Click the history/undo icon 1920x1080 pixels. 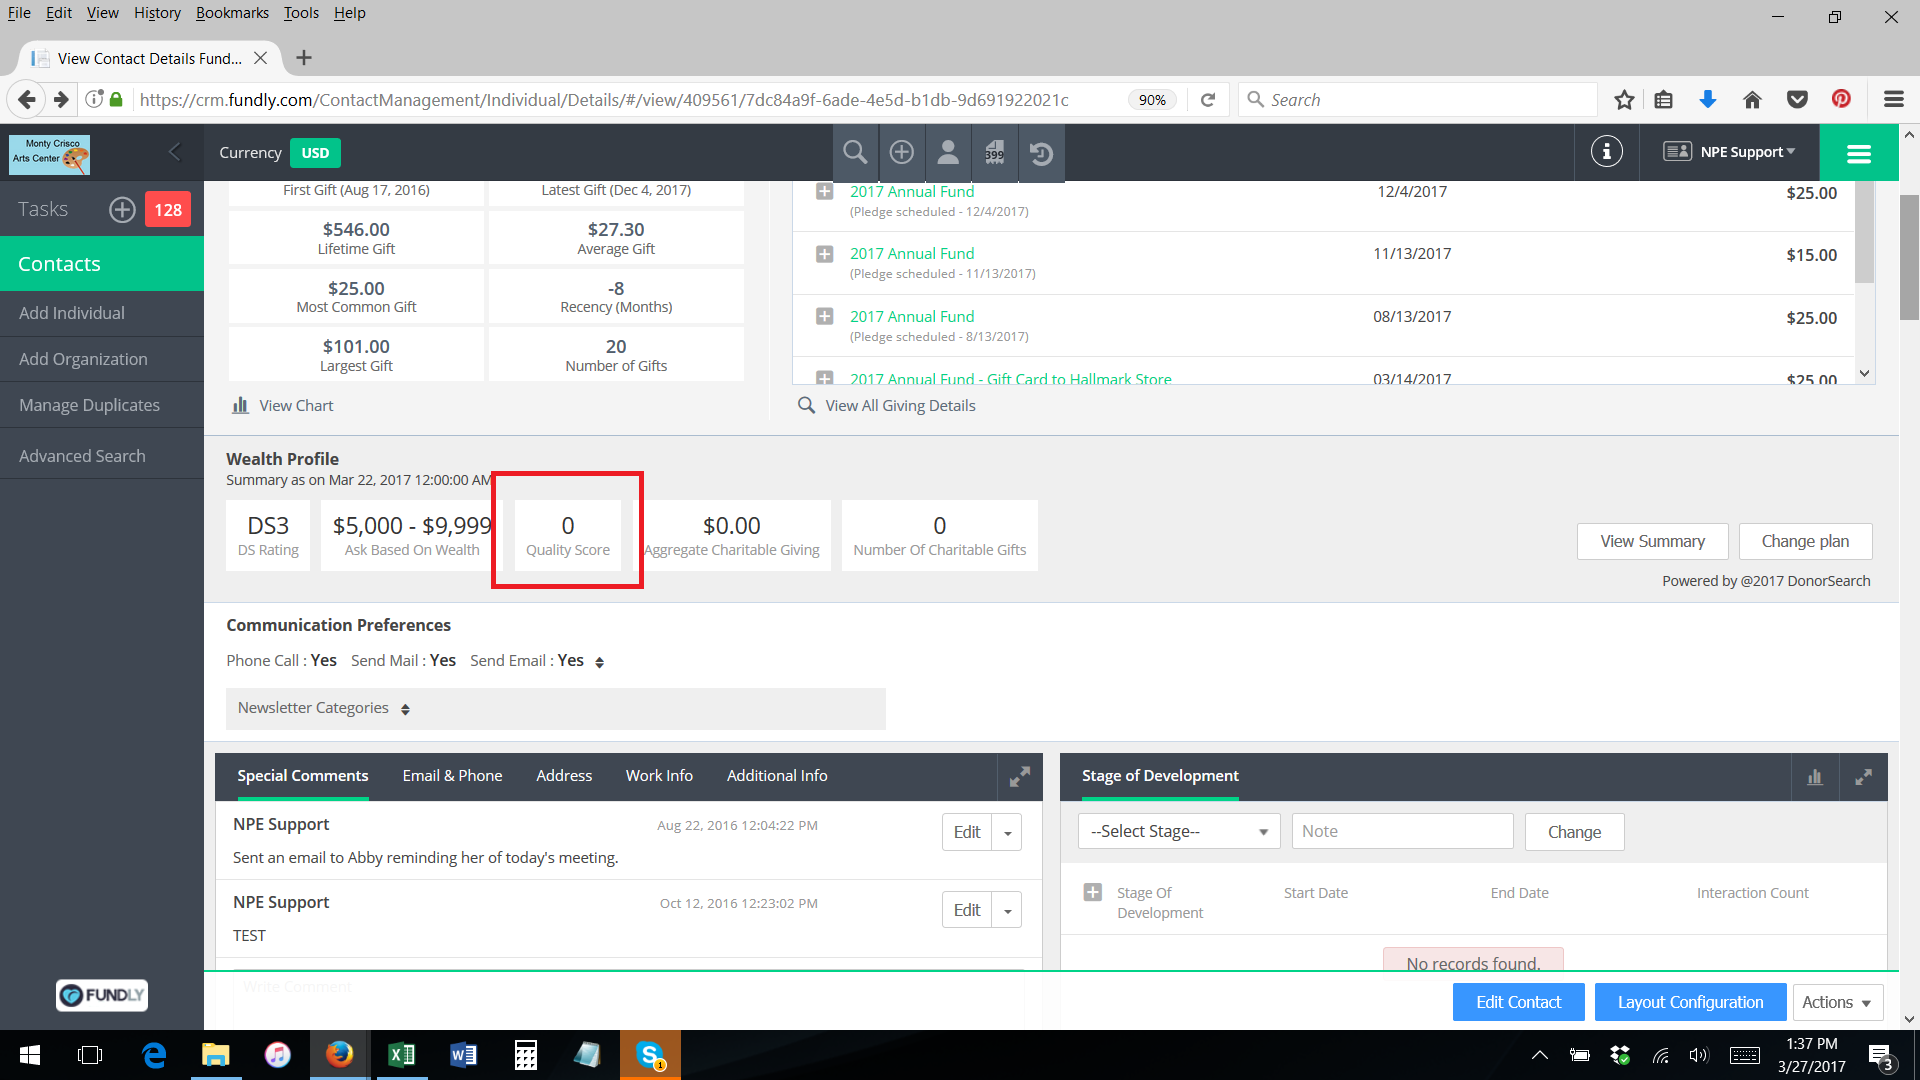(x=1042, y=152)
